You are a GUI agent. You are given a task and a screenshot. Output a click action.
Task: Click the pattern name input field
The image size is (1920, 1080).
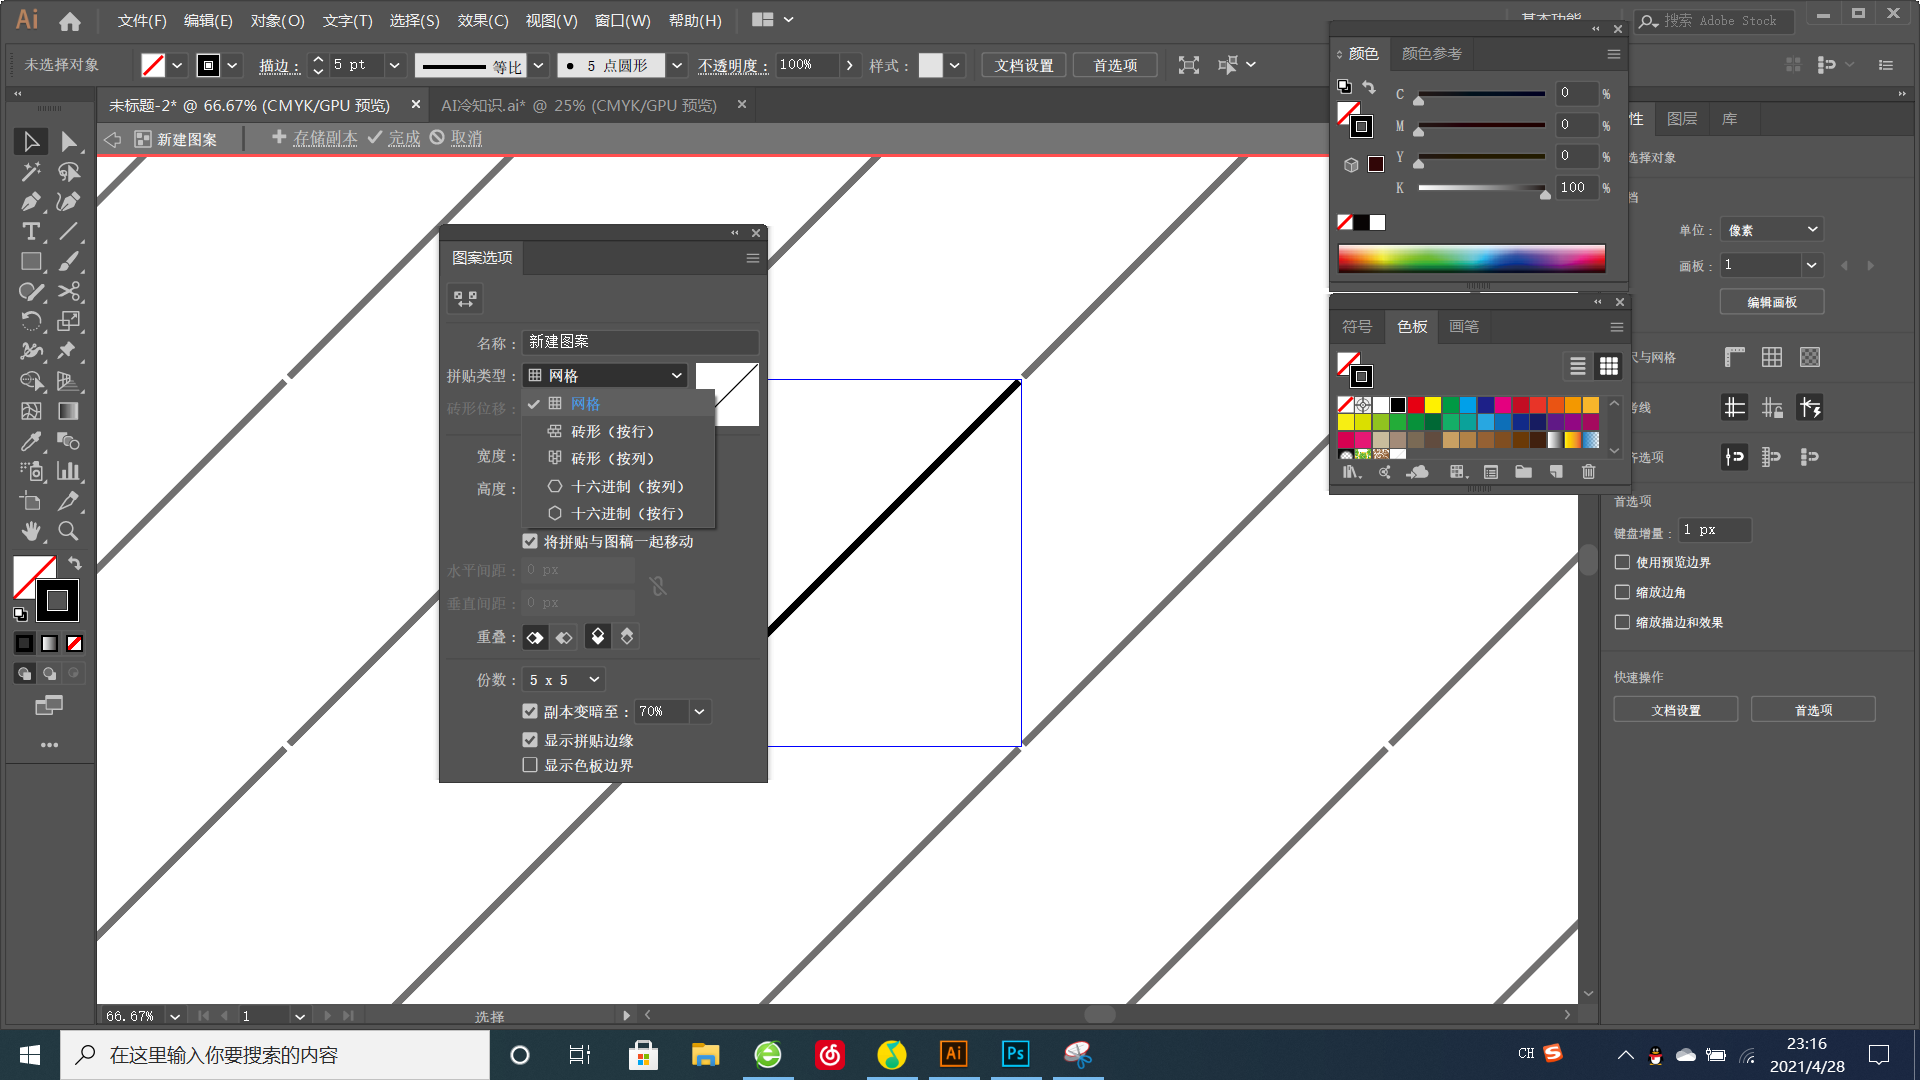click(640, 342)
